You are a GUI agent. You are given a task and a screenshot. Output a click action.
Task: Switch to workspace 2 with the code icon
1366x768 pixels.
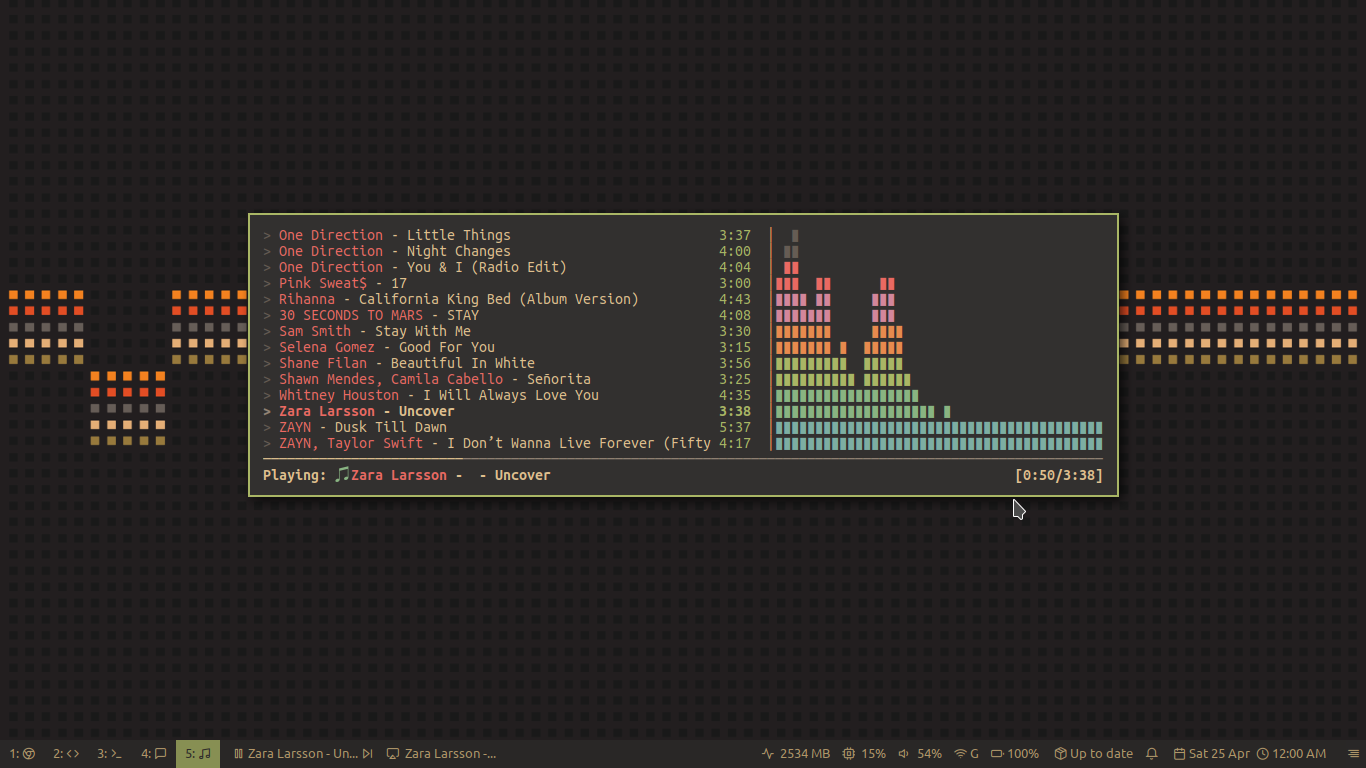tap(66, 753)
